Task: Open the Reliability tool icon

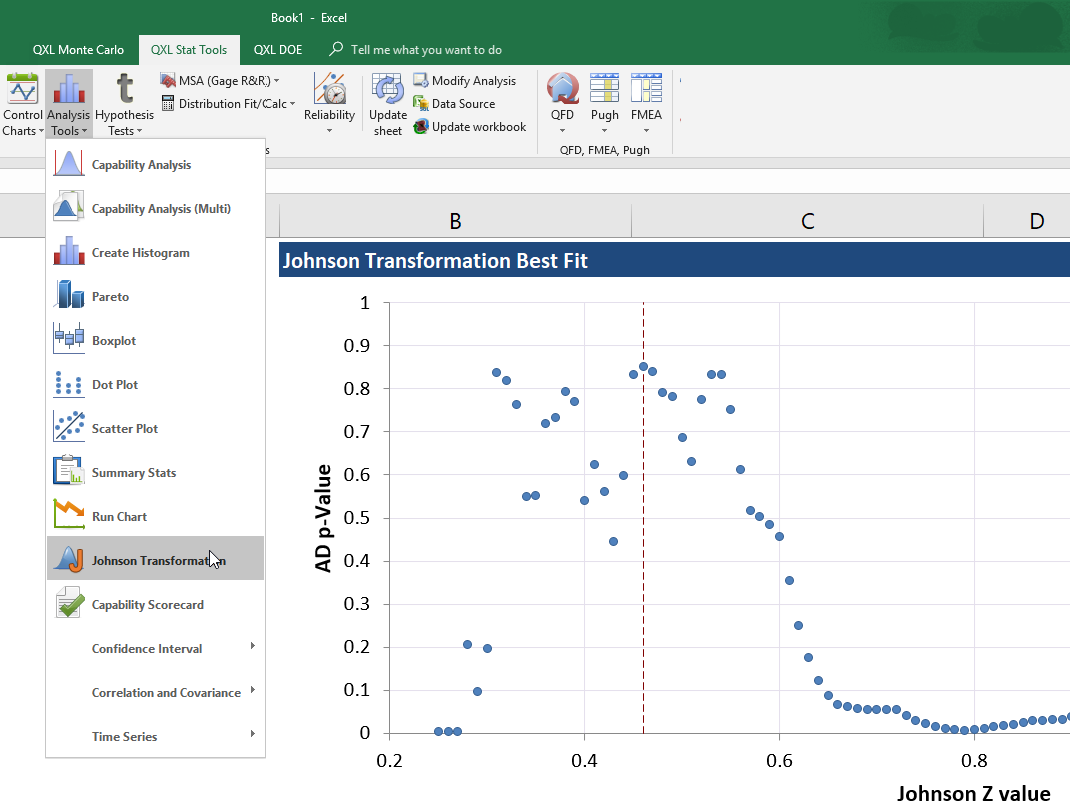Action: pos(330,89)
